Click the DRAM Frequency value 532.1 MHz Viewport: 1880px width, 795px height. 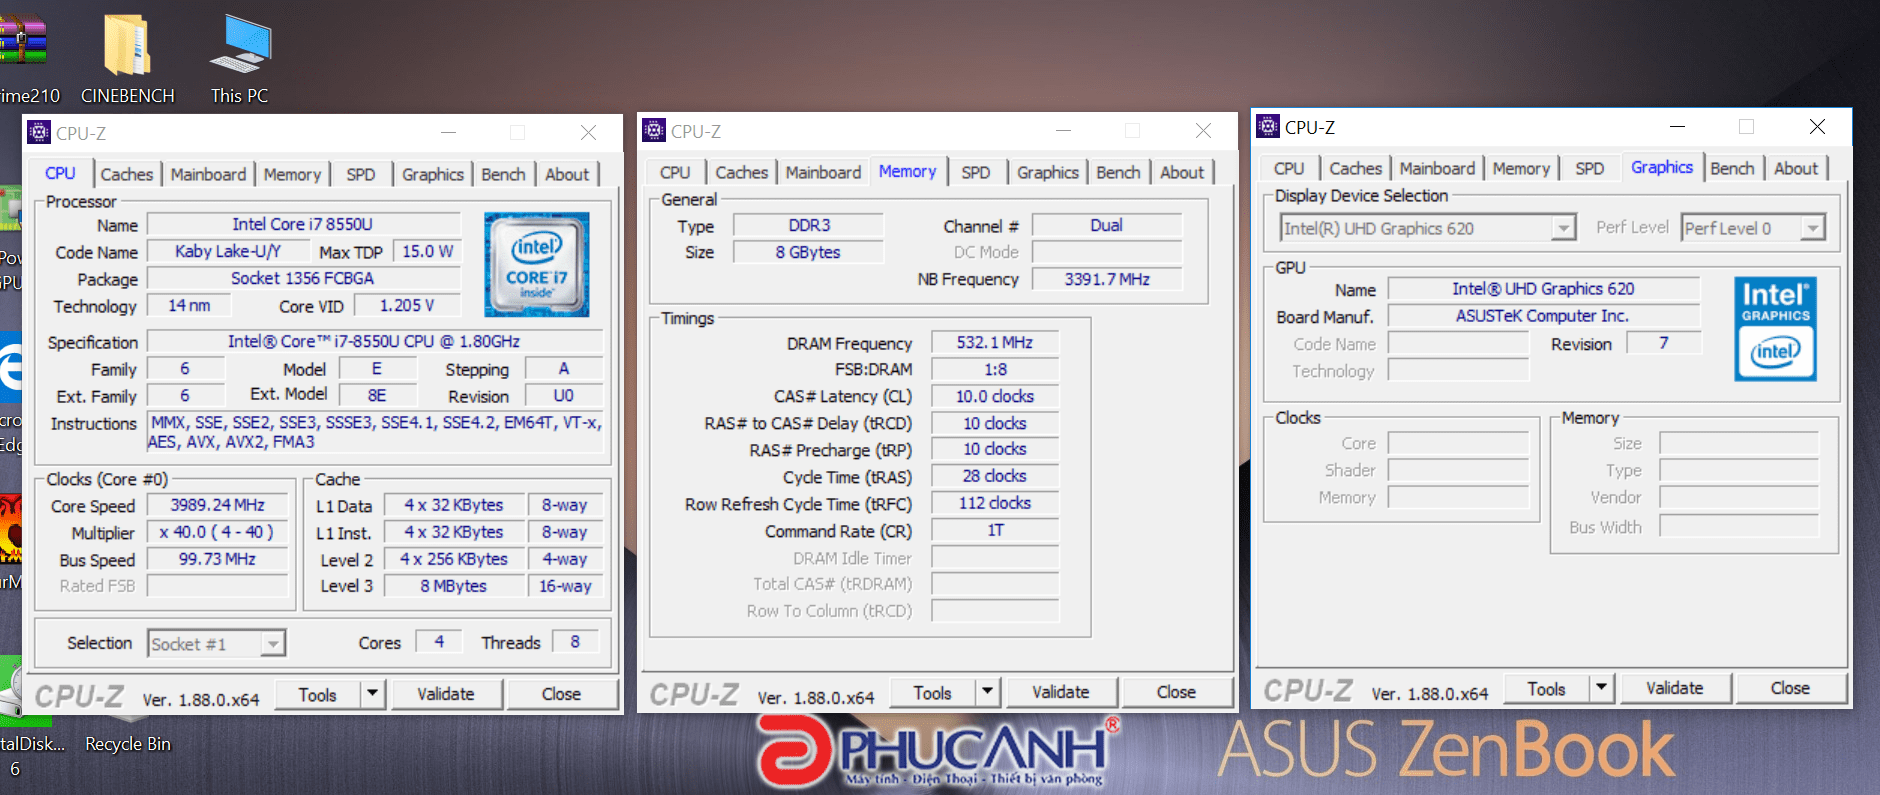[995, 342]
